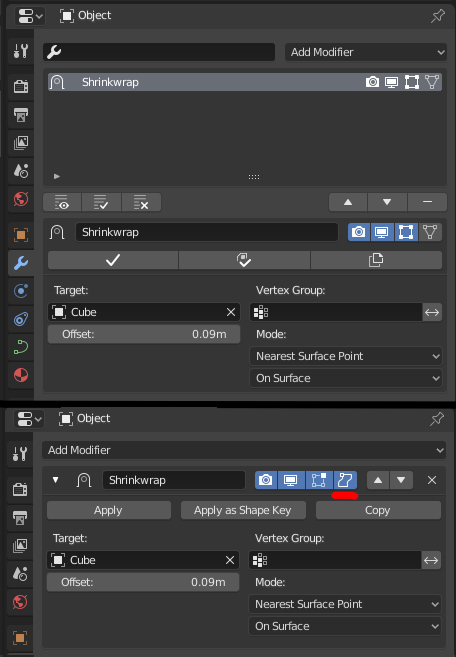Viewport: 456px width, 657px height.
Task: Click the upper Shrinkwrap name field
Action: click(x=207, y=232)
